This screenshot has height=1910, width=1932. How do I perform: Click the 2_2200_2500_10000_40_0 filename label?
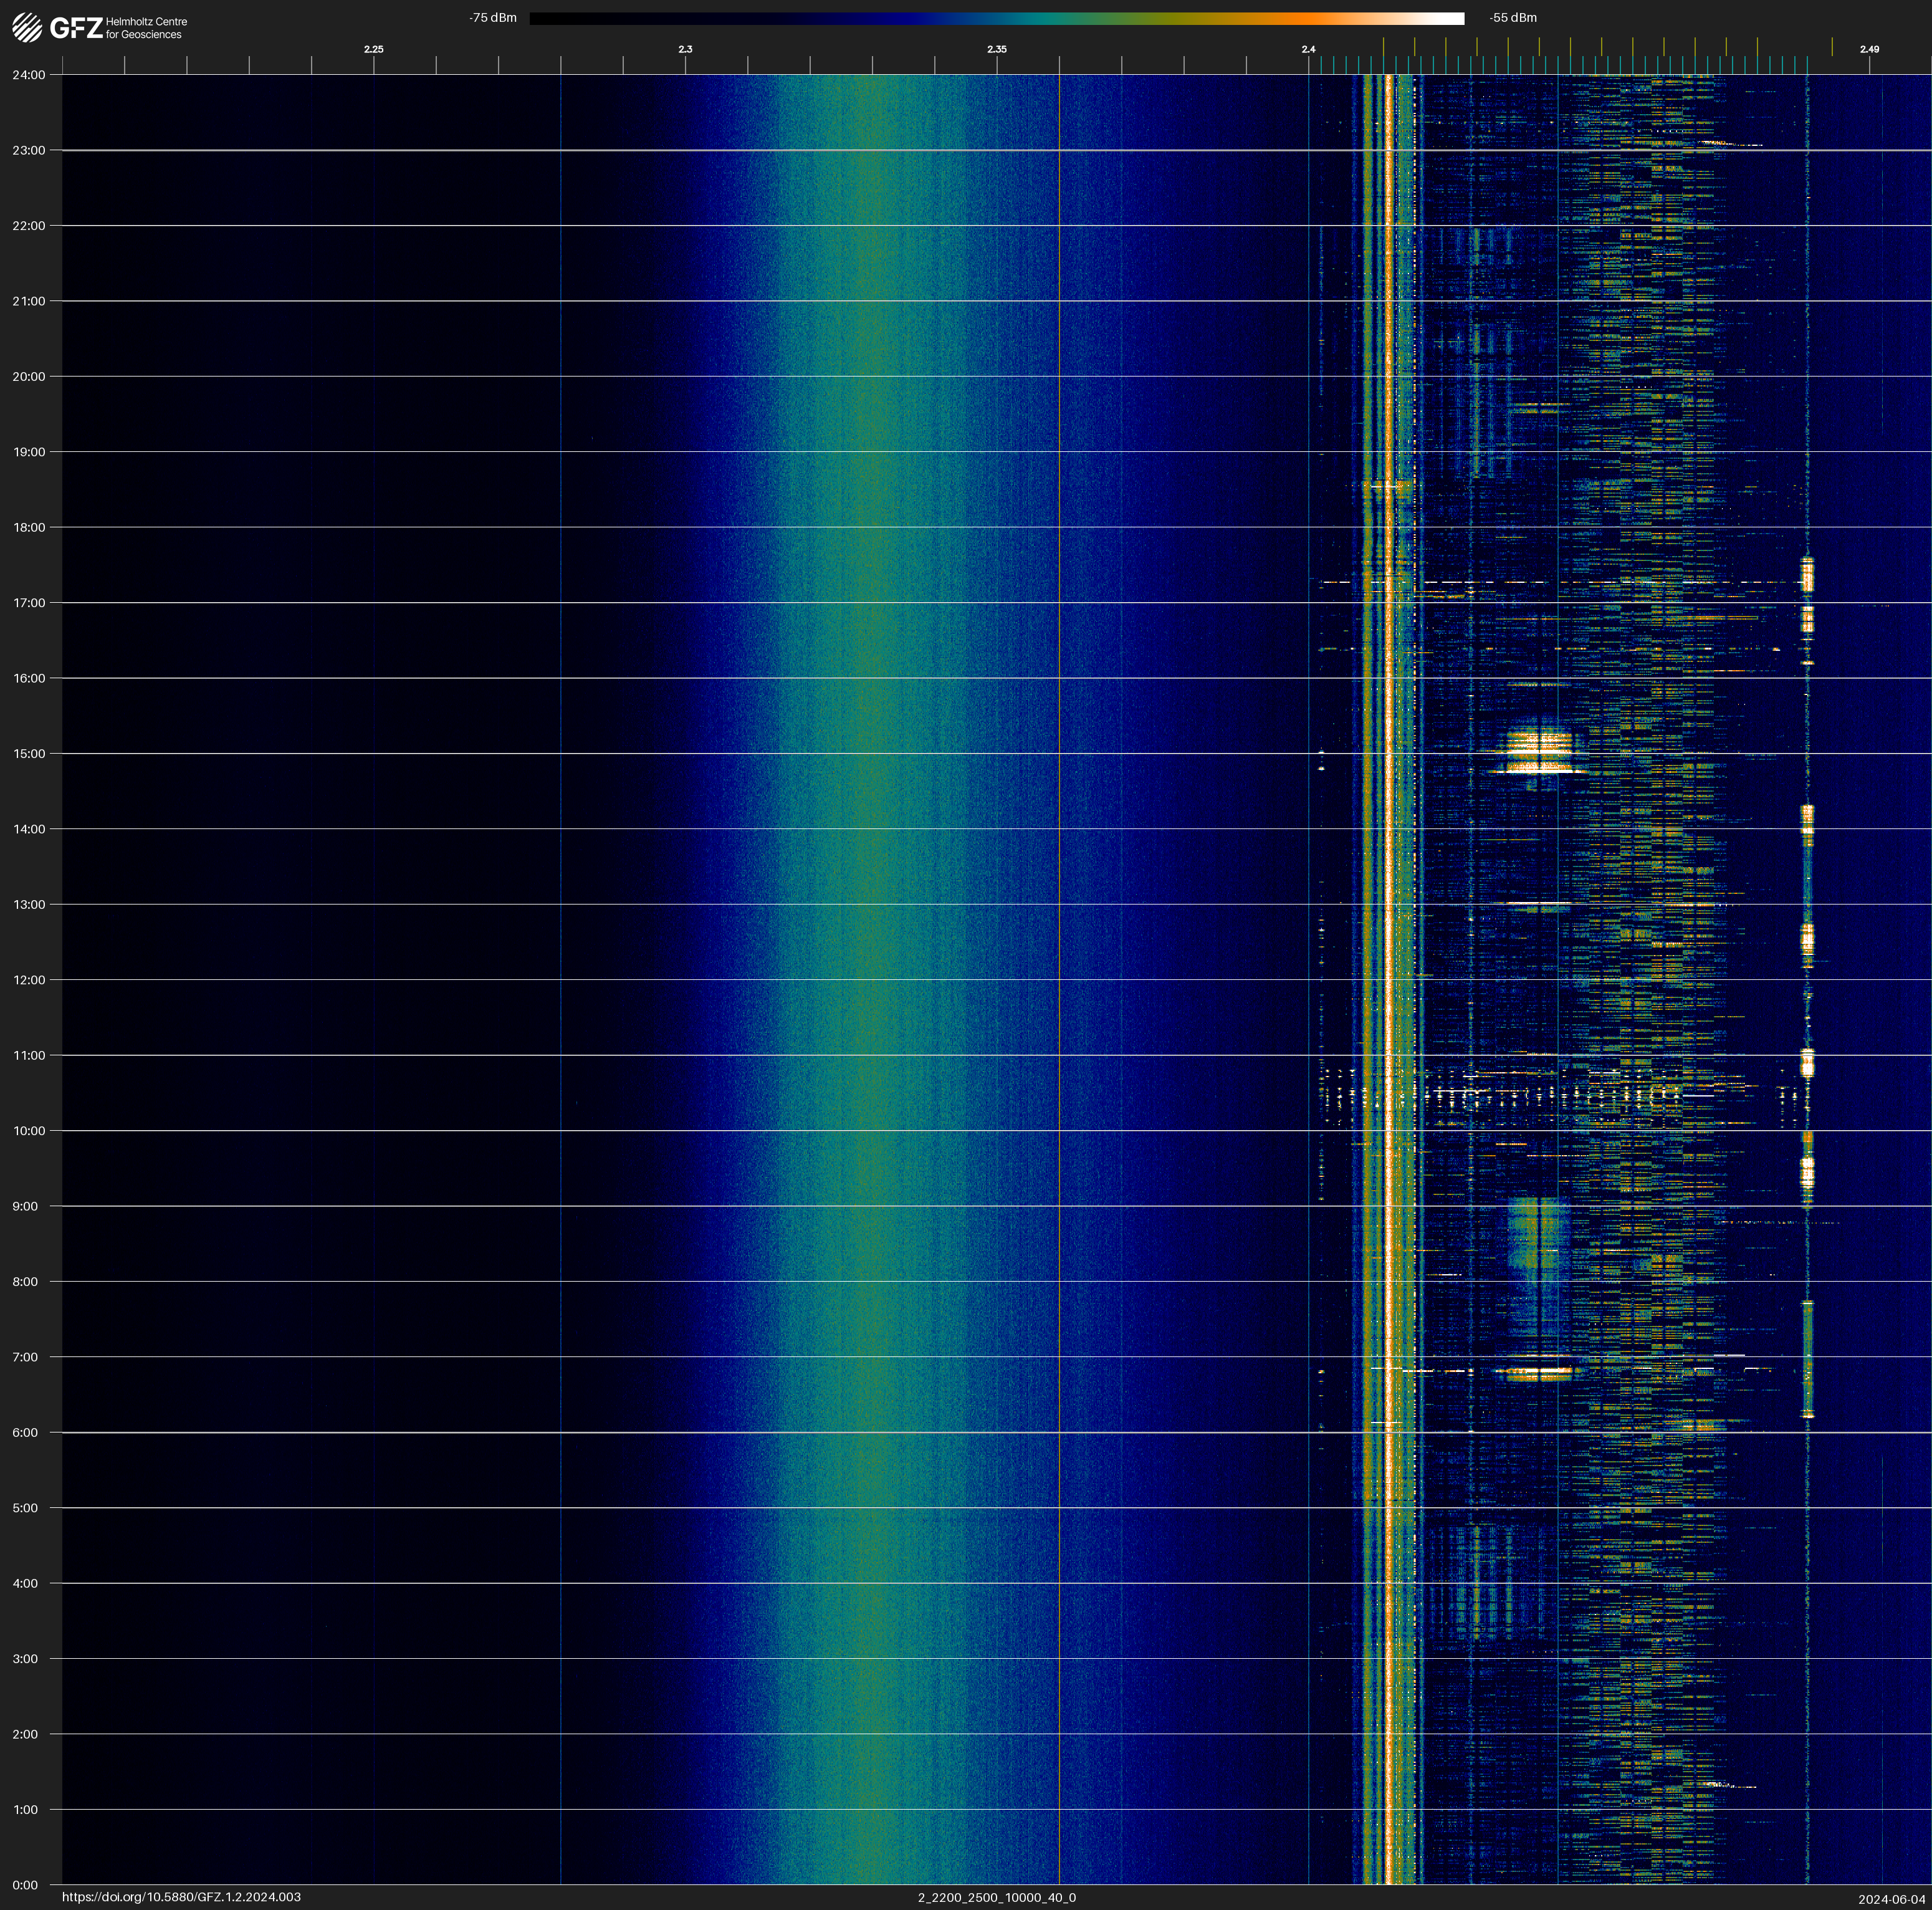point(997,1897)
